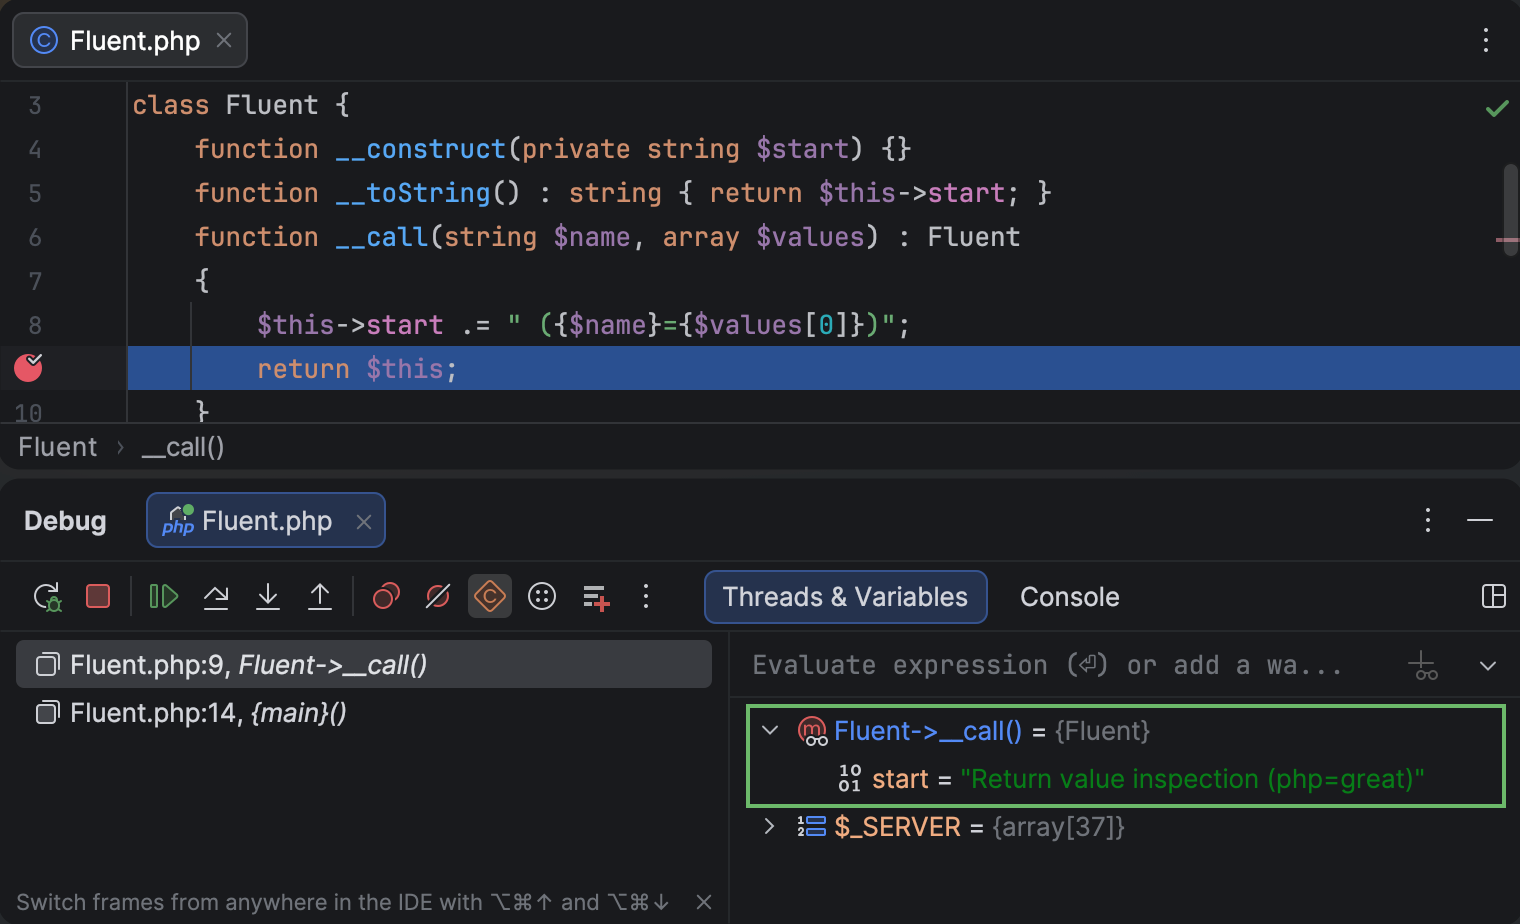
Task: Dismiss the switch frames tip
Action: [704, 901]
